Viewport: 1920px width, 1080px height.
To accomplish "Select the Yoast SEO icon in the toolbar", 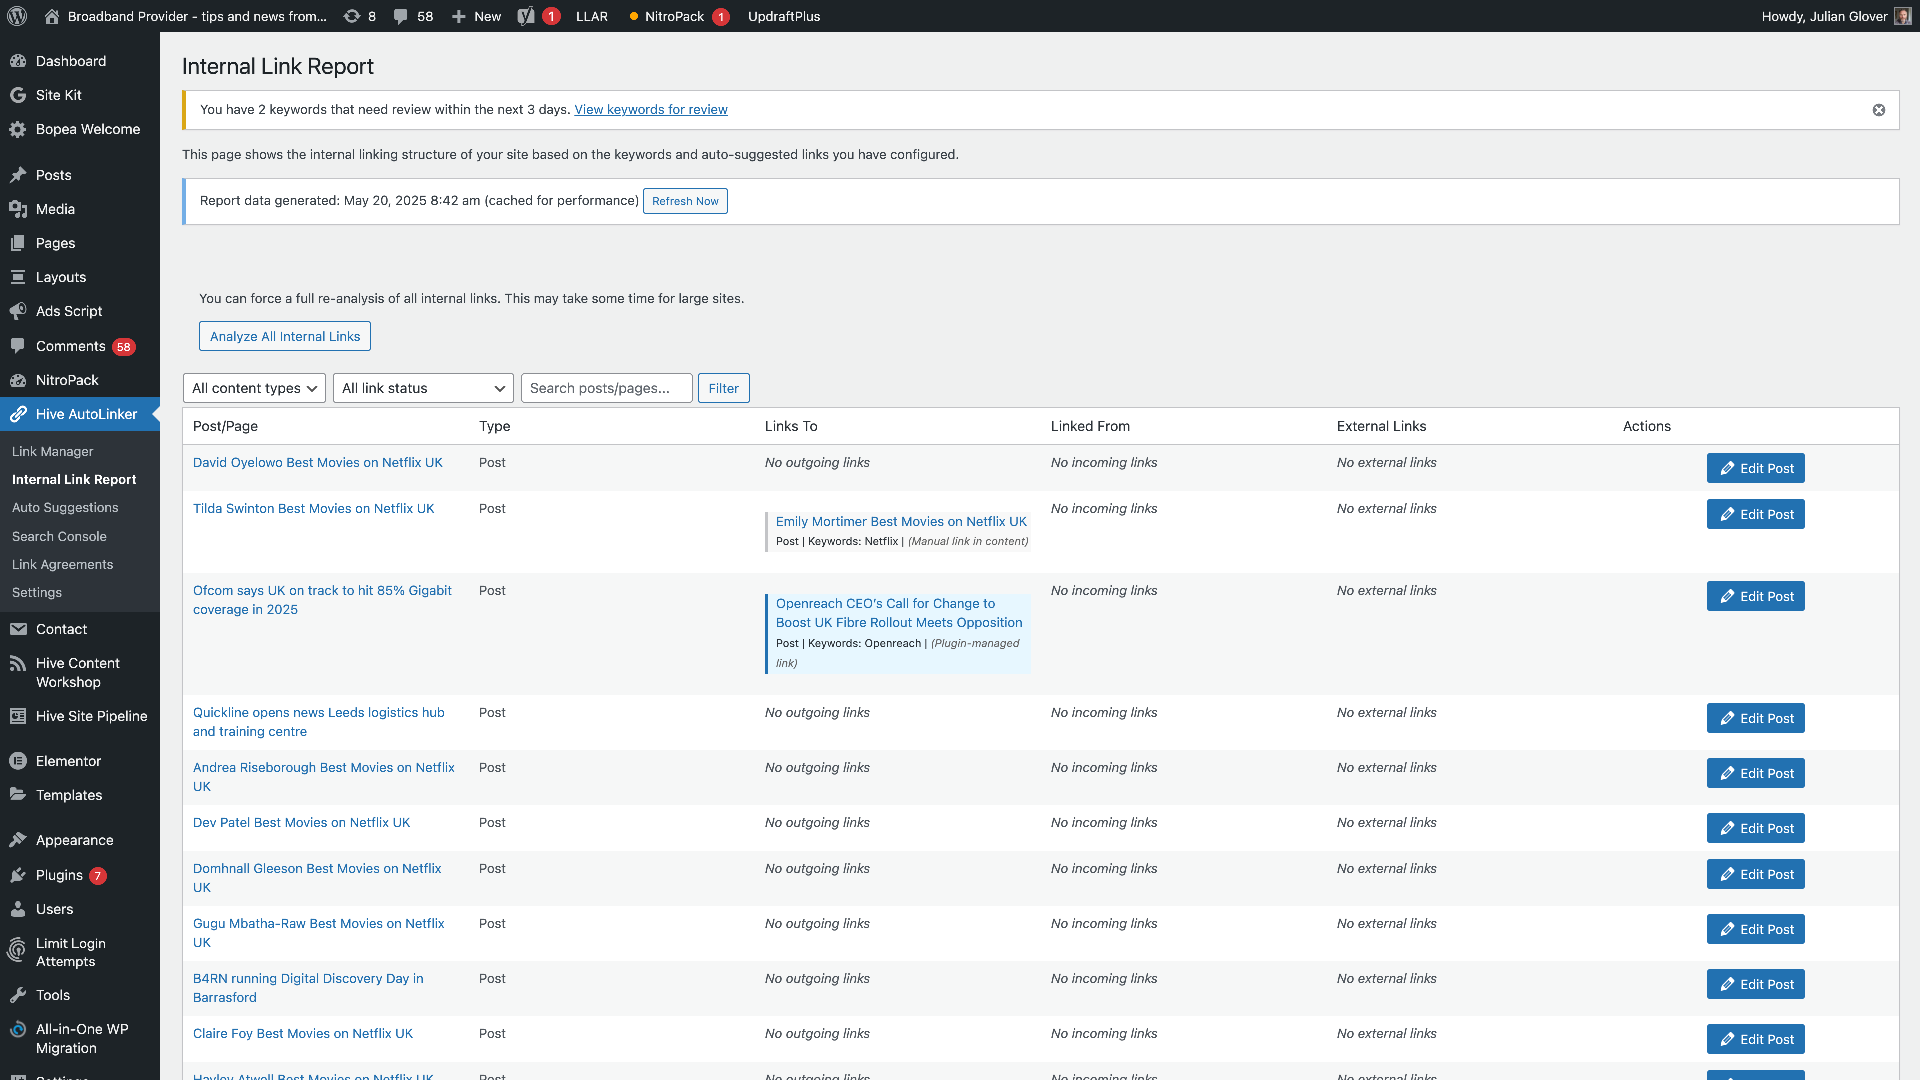I will tap(527, 16).
